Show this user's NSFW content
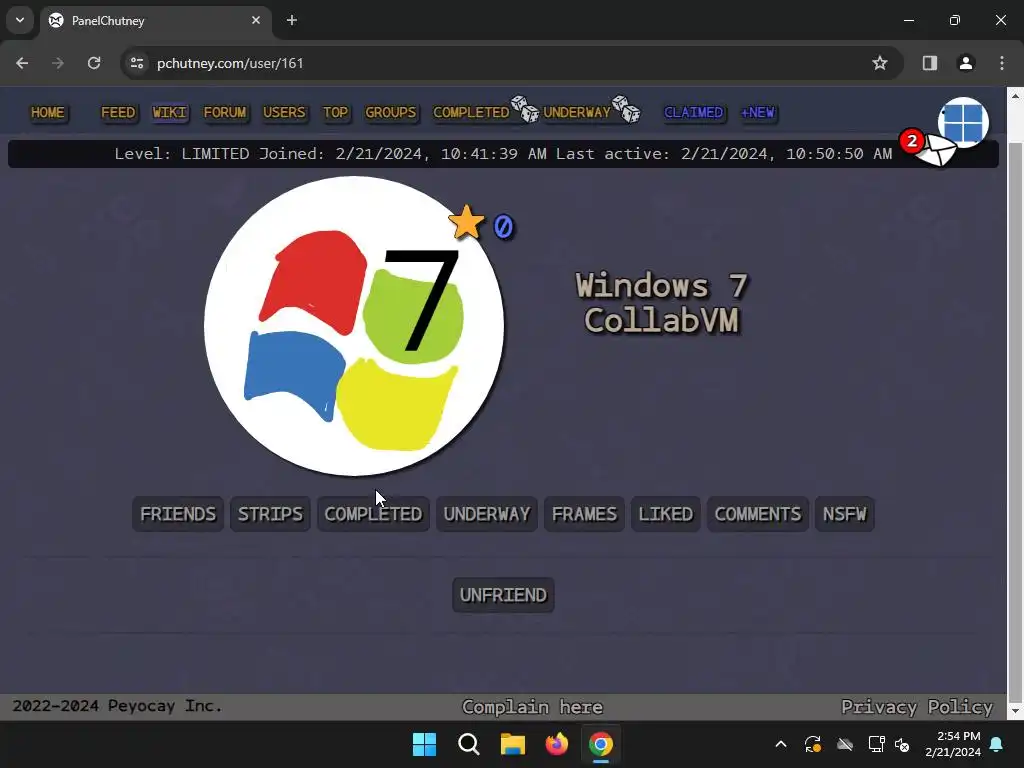Screen dimensions: 1024x768 click(x=844, y=514)
